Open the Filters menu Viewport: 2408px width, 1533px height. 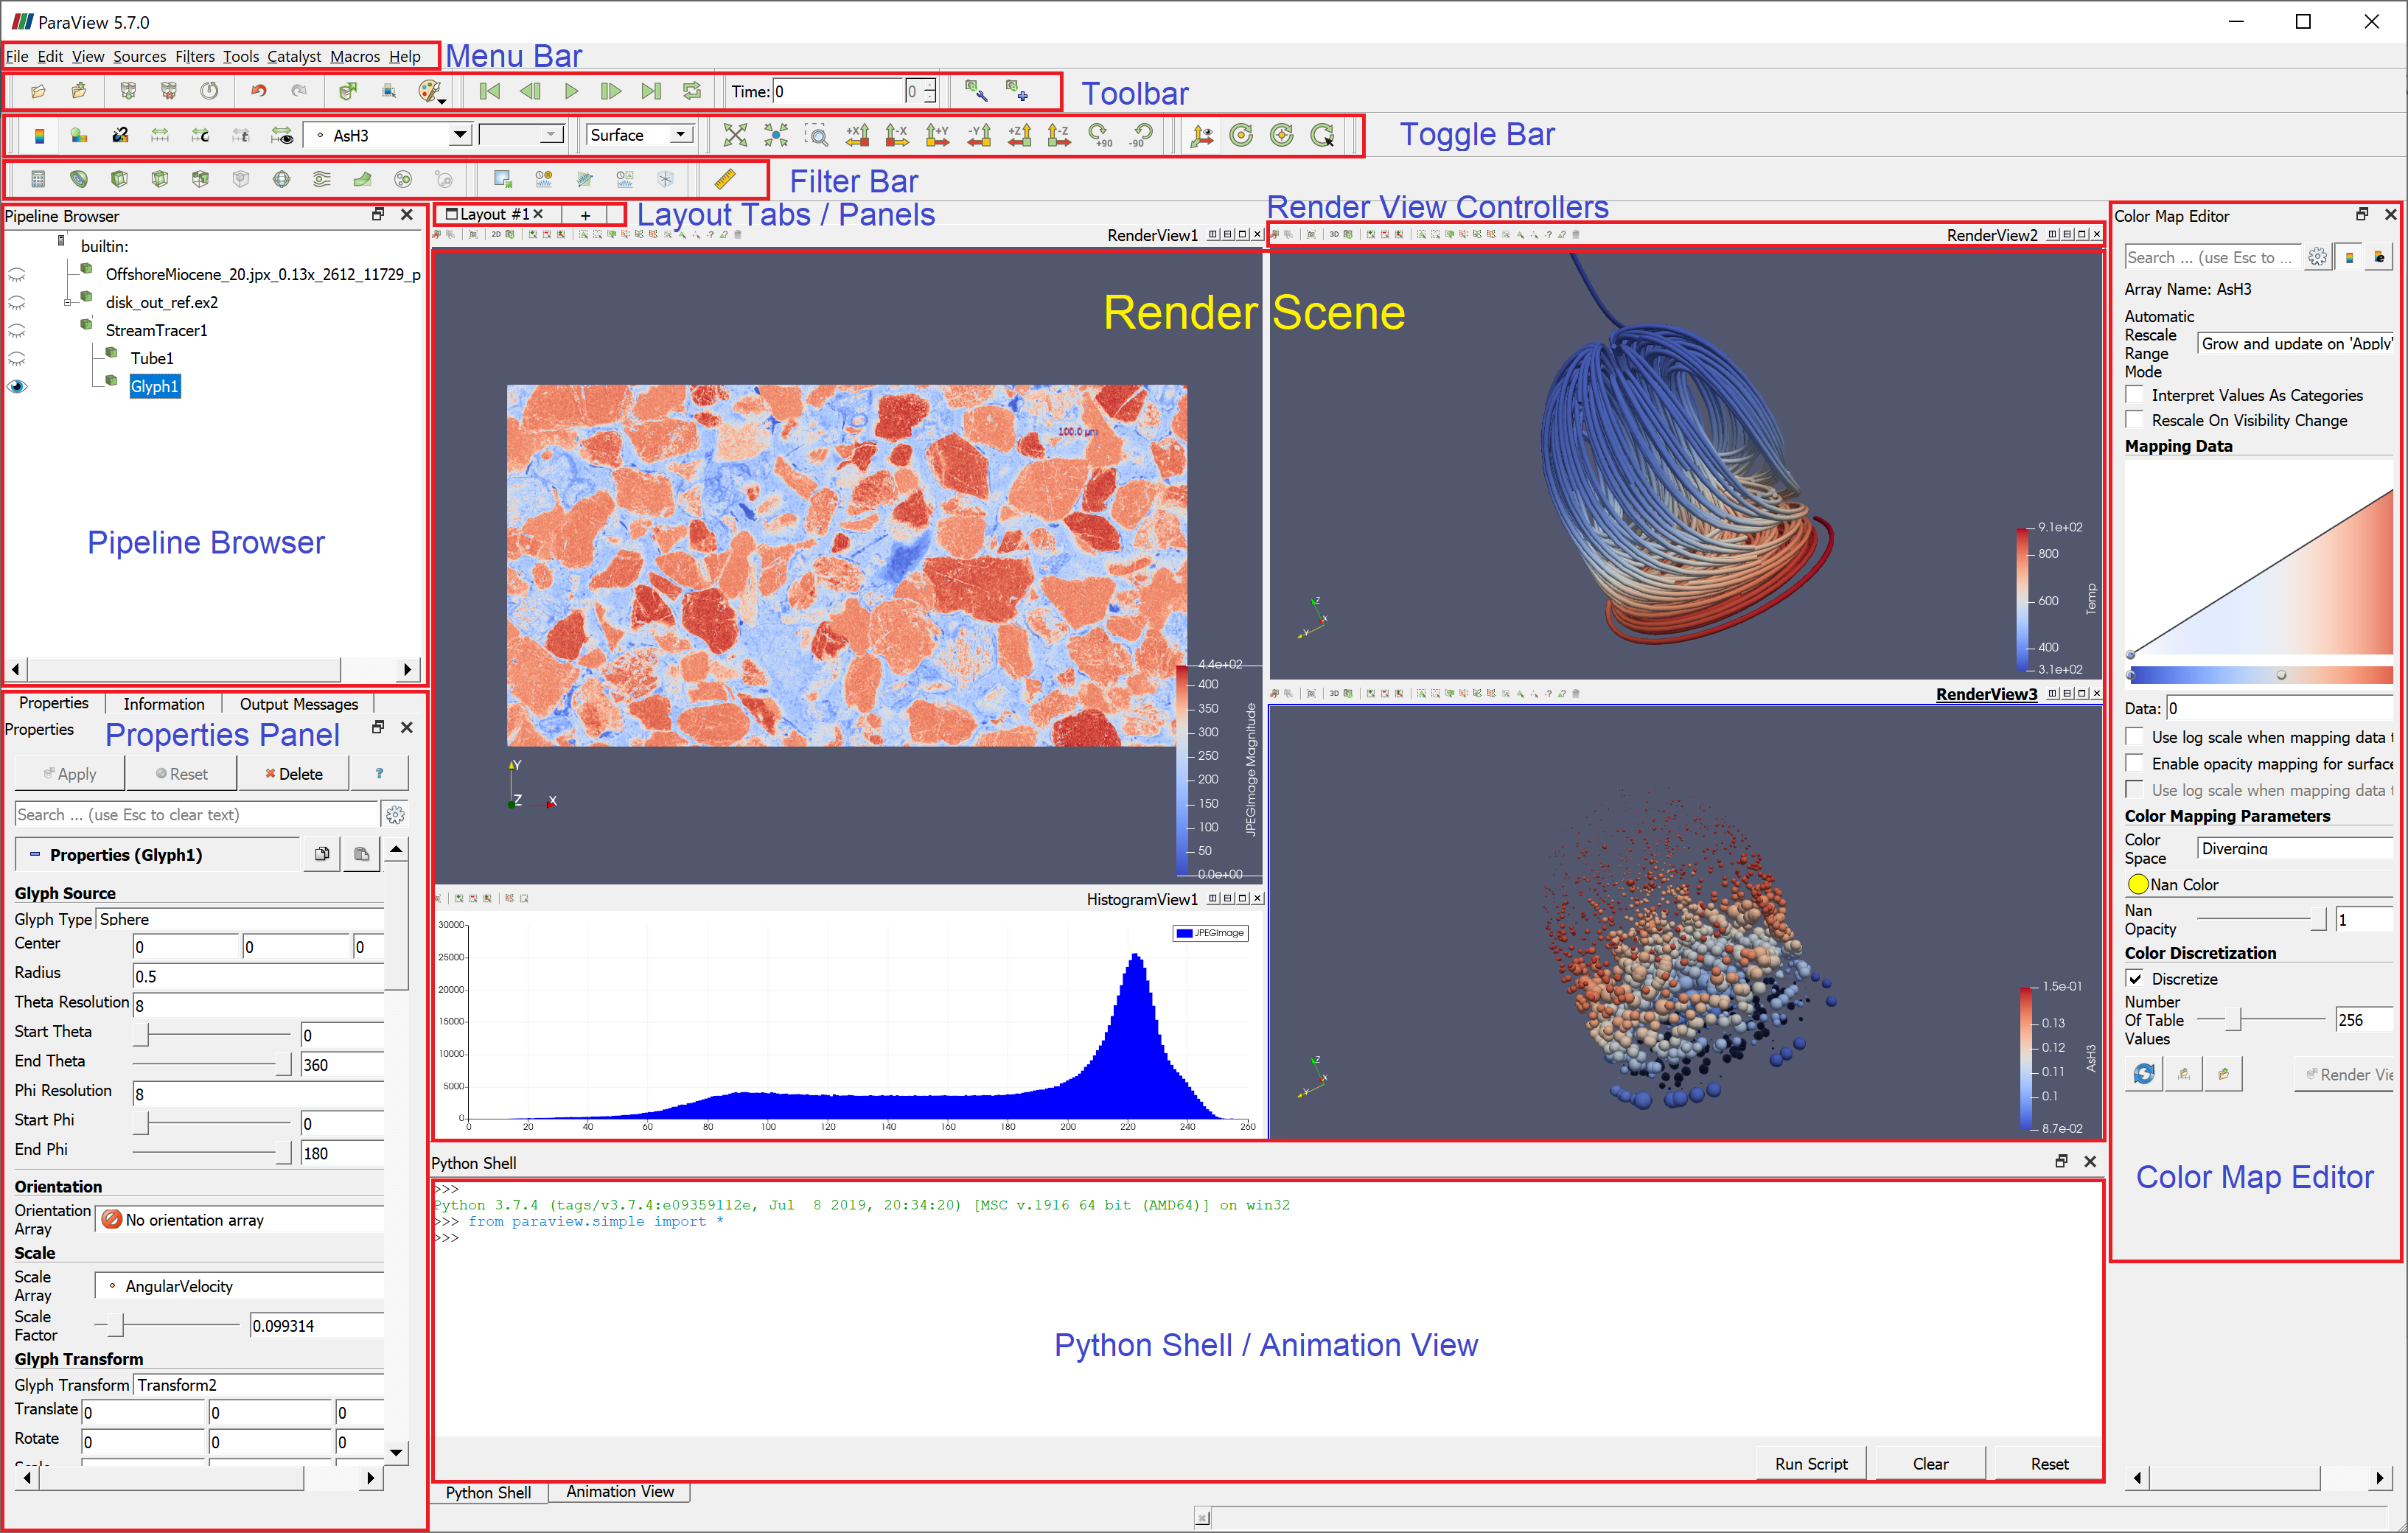(194, 56)
